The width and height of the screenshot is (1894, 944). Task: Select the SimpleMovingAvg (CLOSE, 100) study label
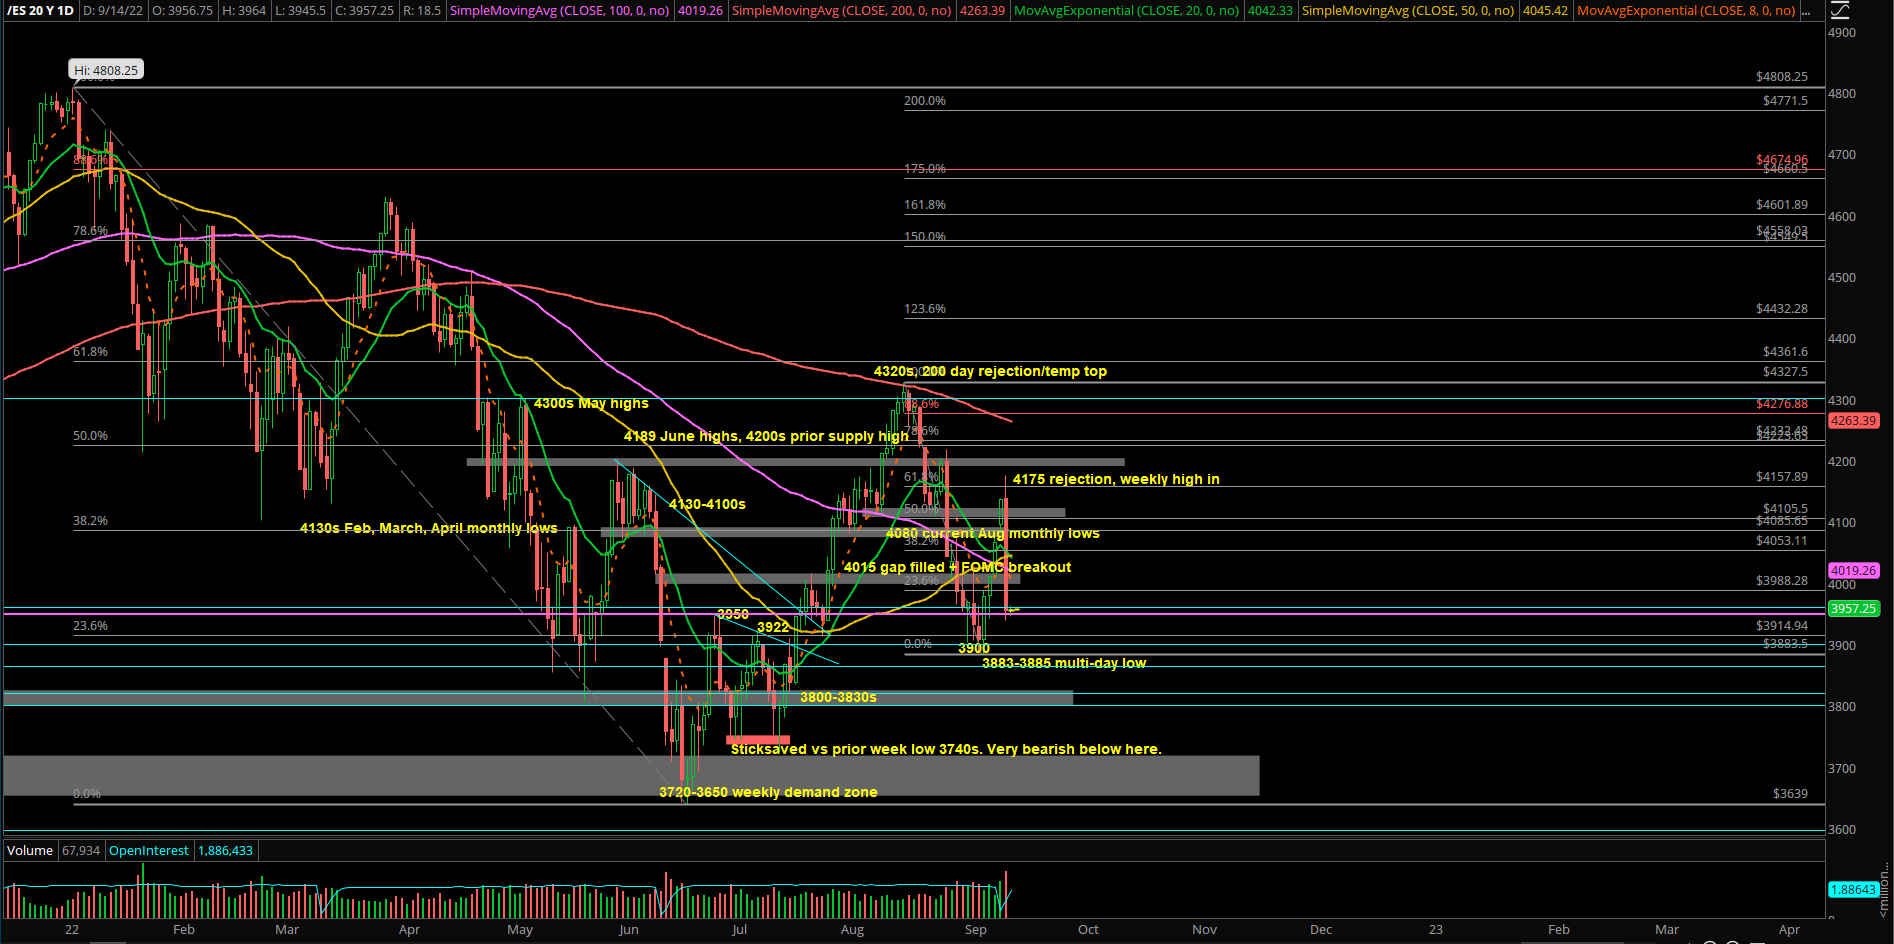click(560, 11)
